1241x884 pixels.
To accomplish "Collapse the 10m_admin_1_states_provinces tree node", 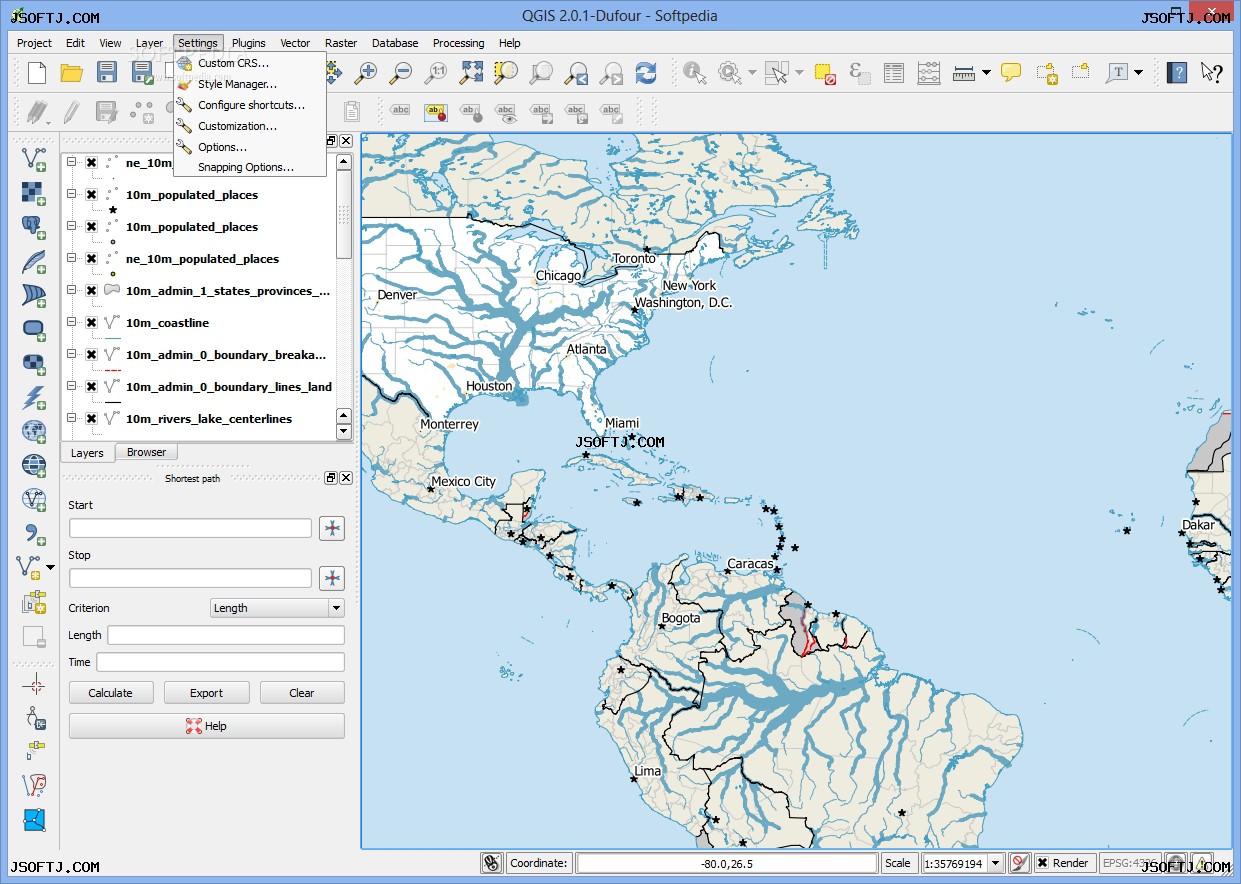I will pos(72,291).
